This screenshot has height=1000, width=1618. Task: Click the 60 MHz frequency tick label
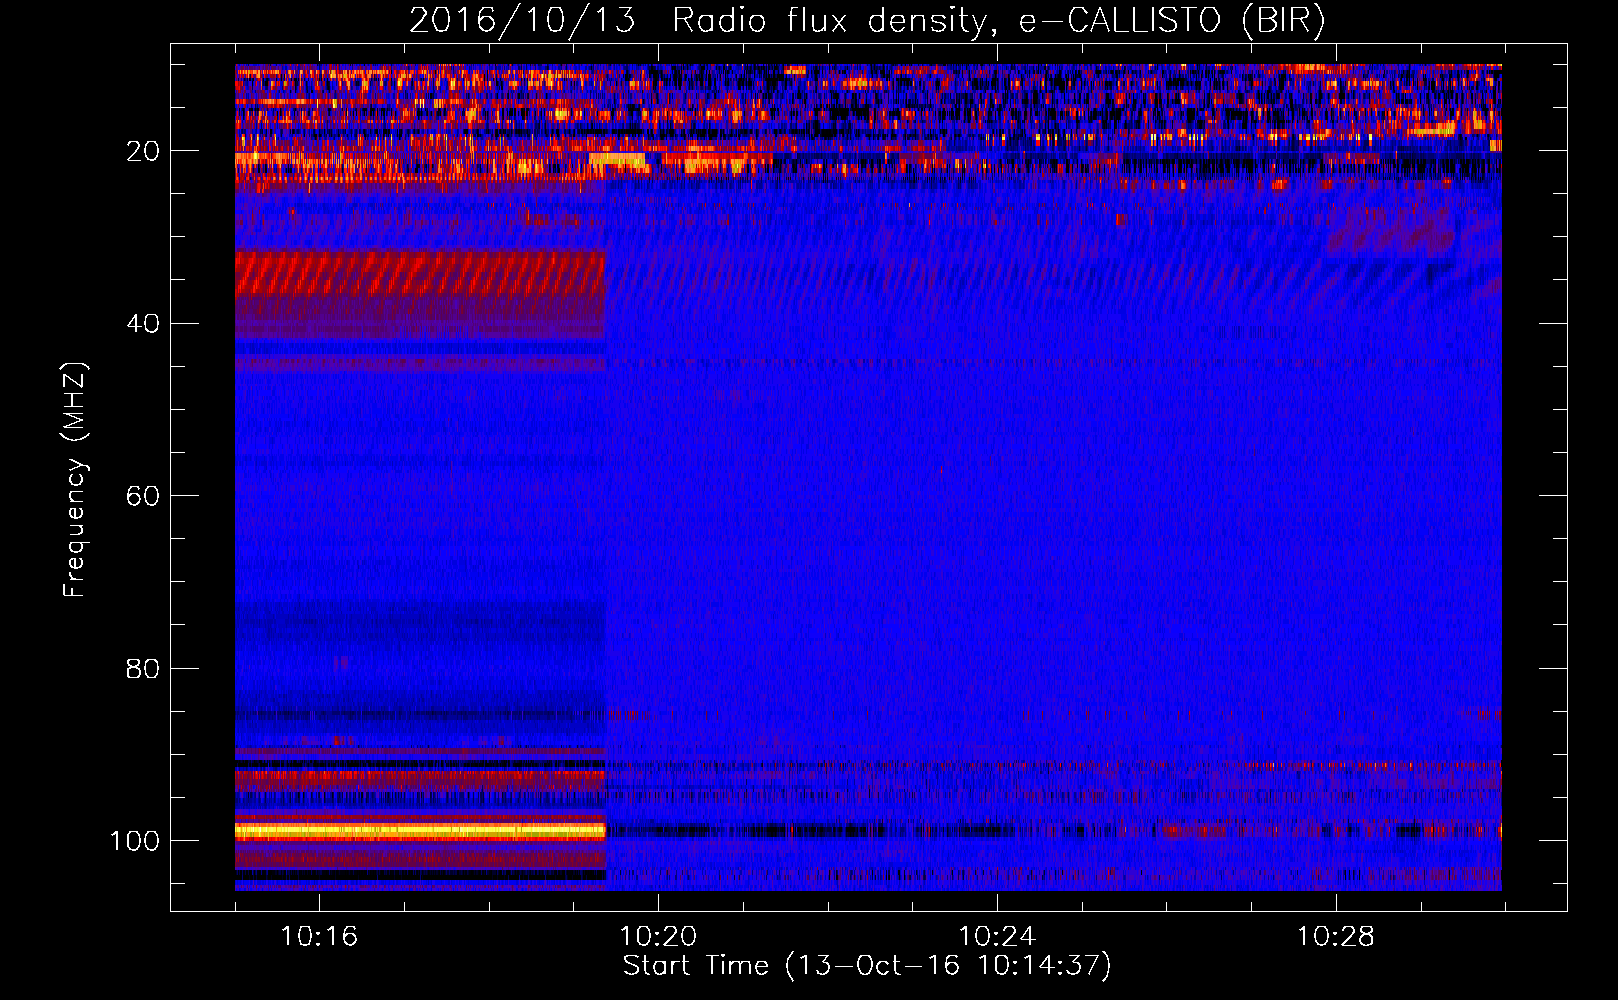pyautogui.click(x=143, y=496)
